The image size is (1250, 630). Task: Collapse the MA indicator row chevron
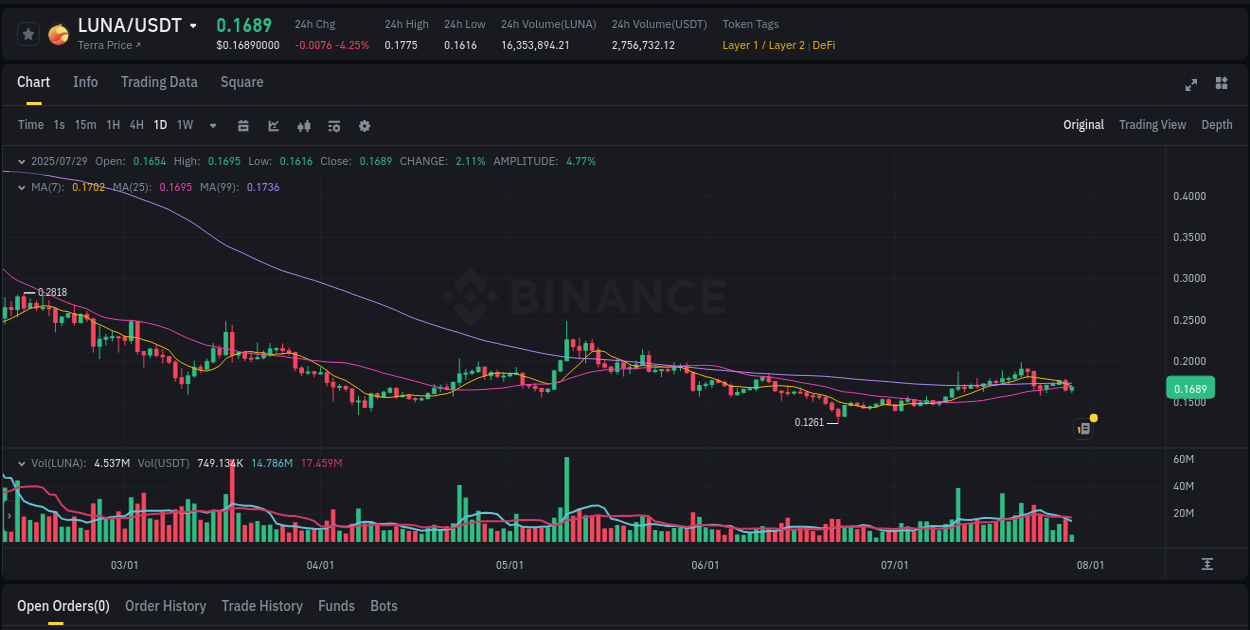[x=21, y=187]
